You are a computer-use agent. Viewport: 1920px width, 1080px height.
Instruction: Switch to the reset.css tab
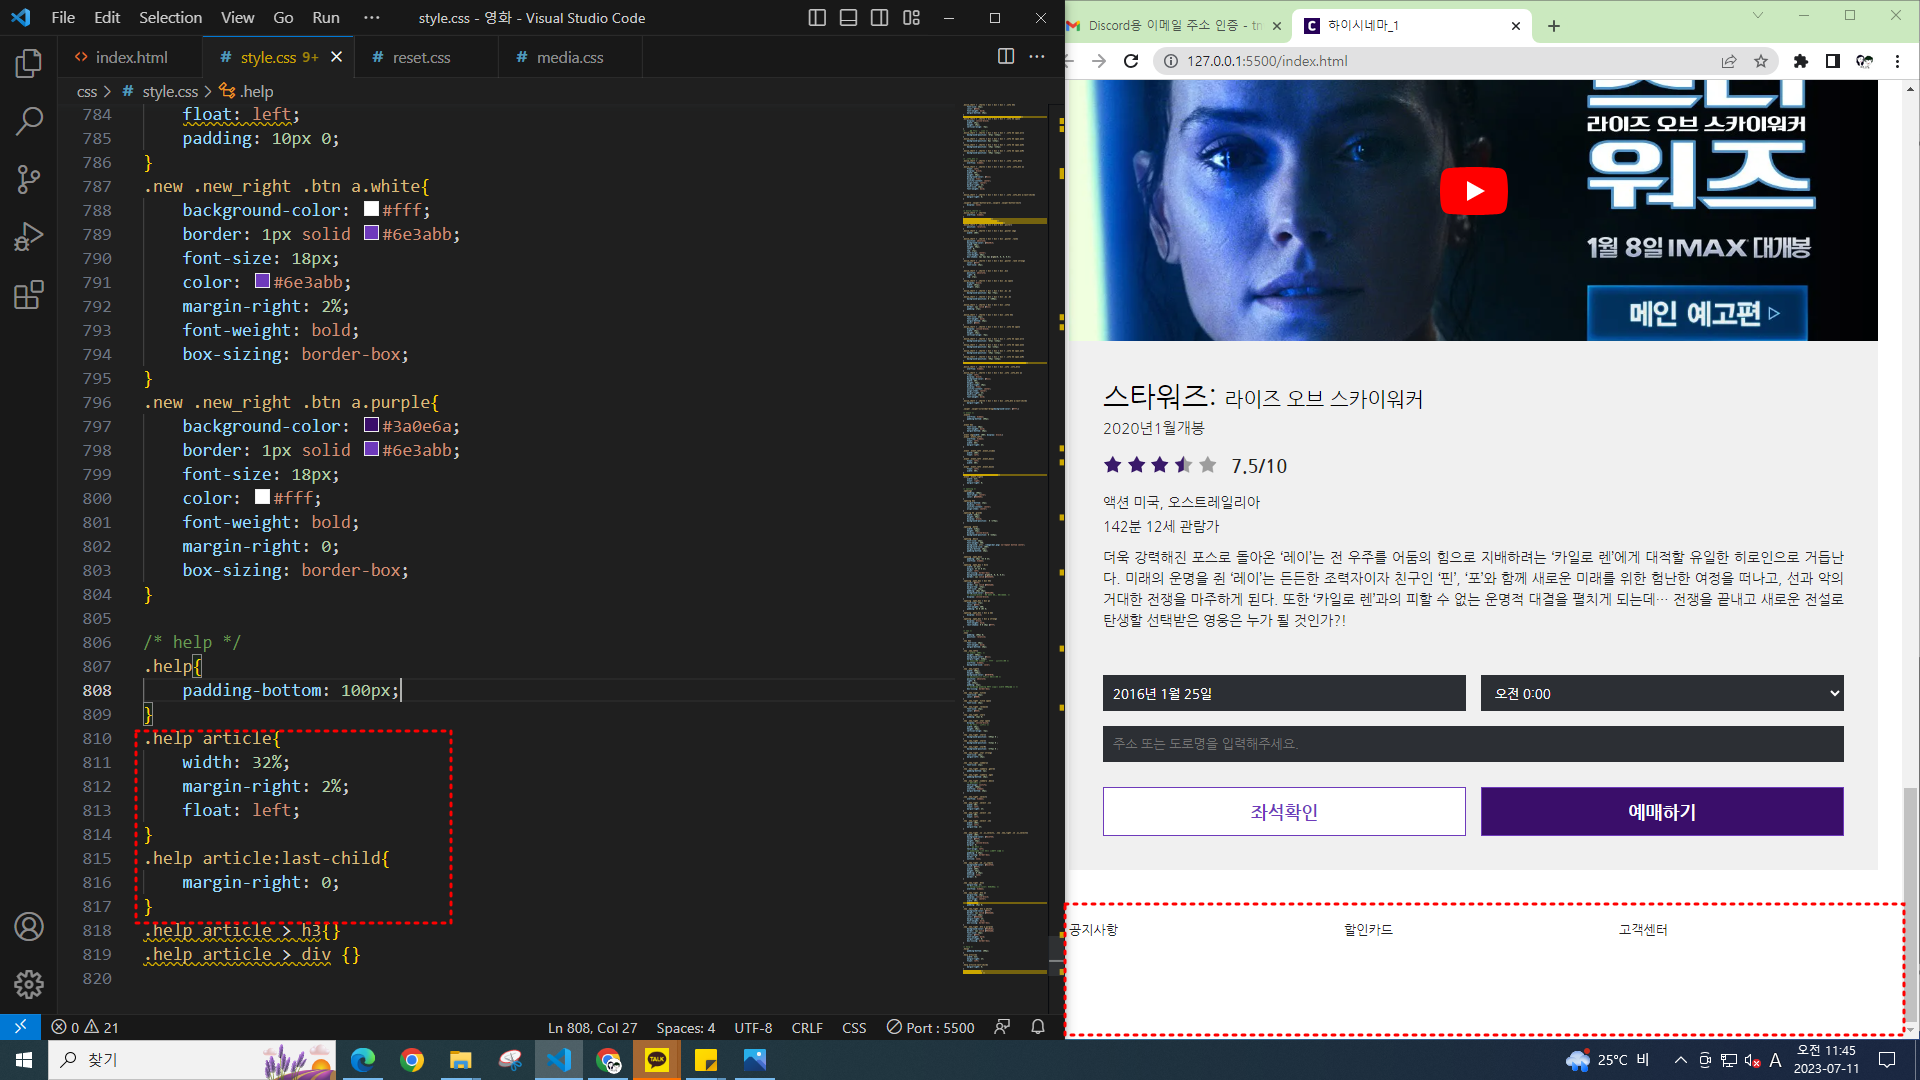(x=421, y=57)
